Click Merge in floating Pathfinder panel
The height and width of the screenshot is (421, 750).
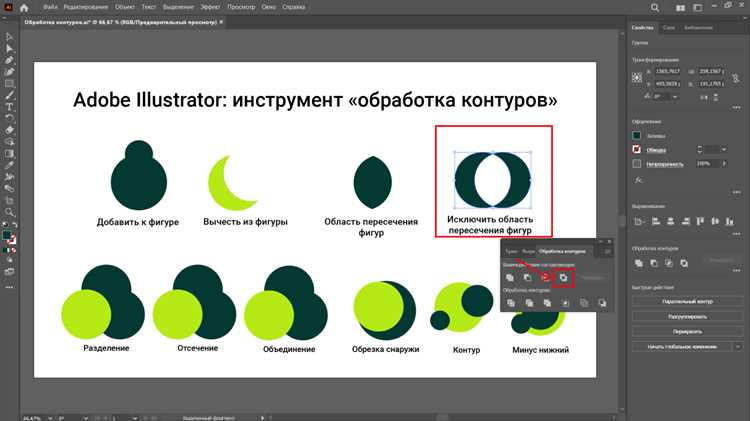547,303
